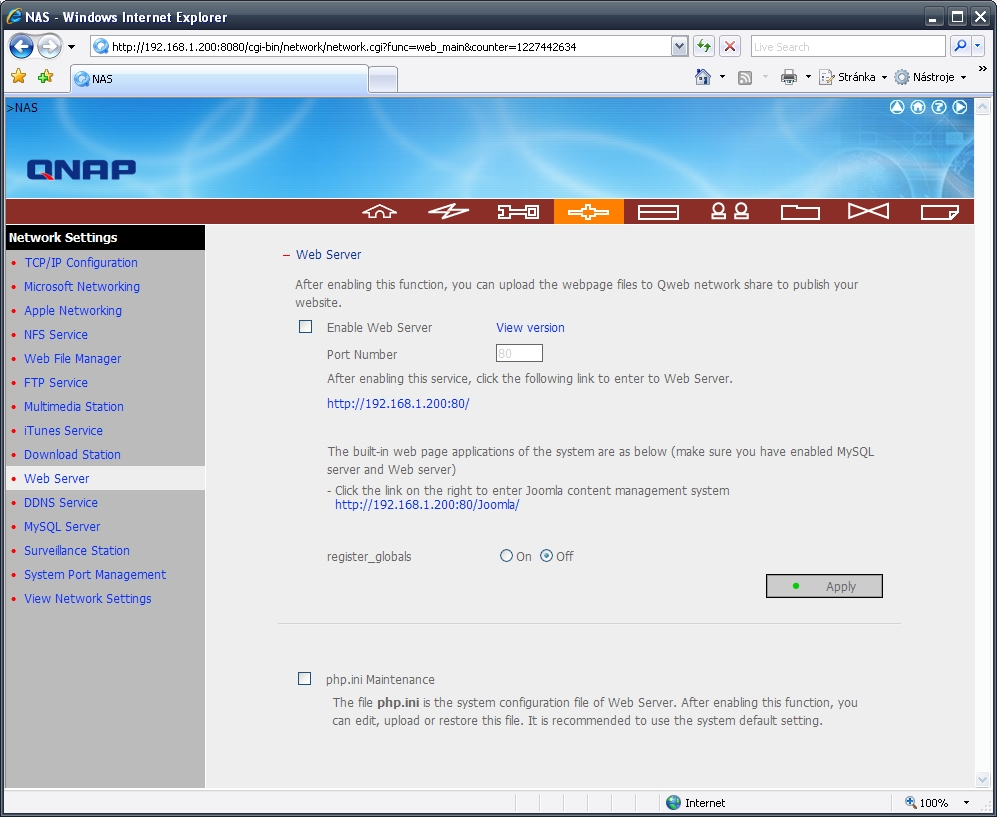The image size is (997, 817).
Task: Expand Home button dropdown arrow
Action: [722, 77]
